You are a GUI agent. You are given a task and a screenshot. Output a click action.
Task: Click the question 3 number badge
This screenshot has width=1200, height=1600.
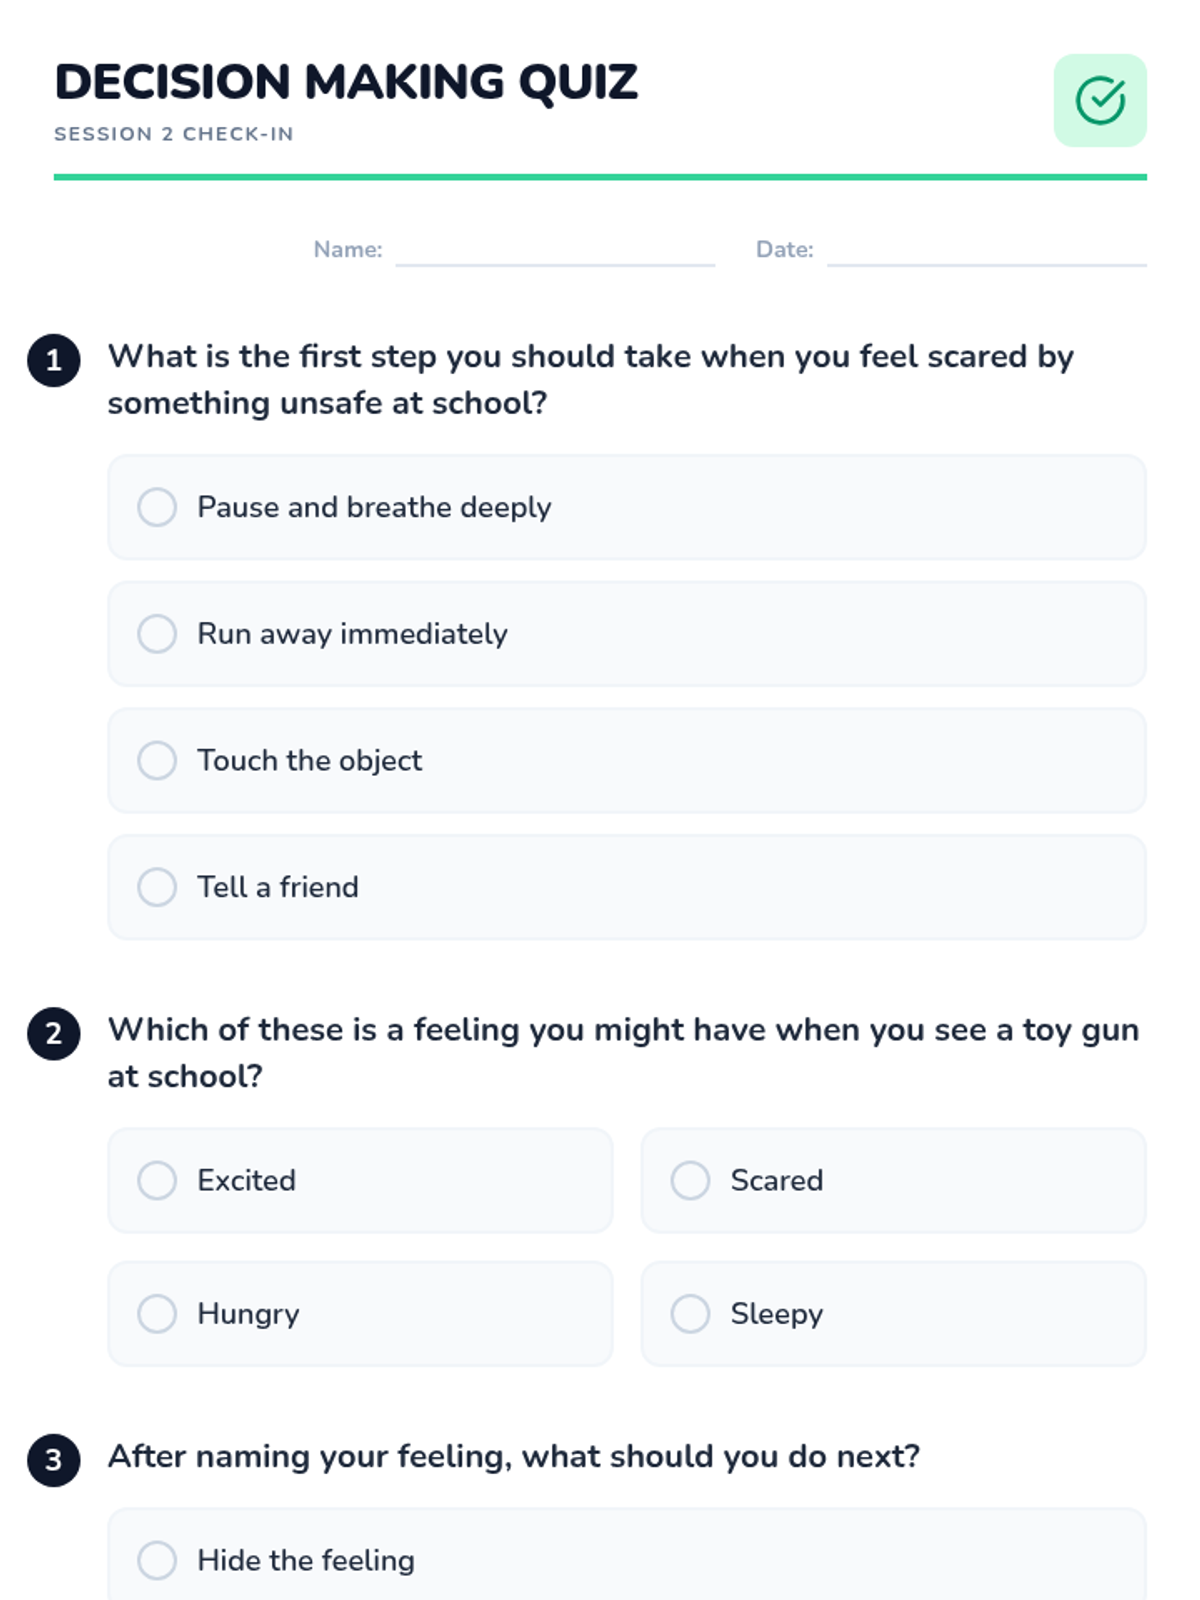point(54,1460)
